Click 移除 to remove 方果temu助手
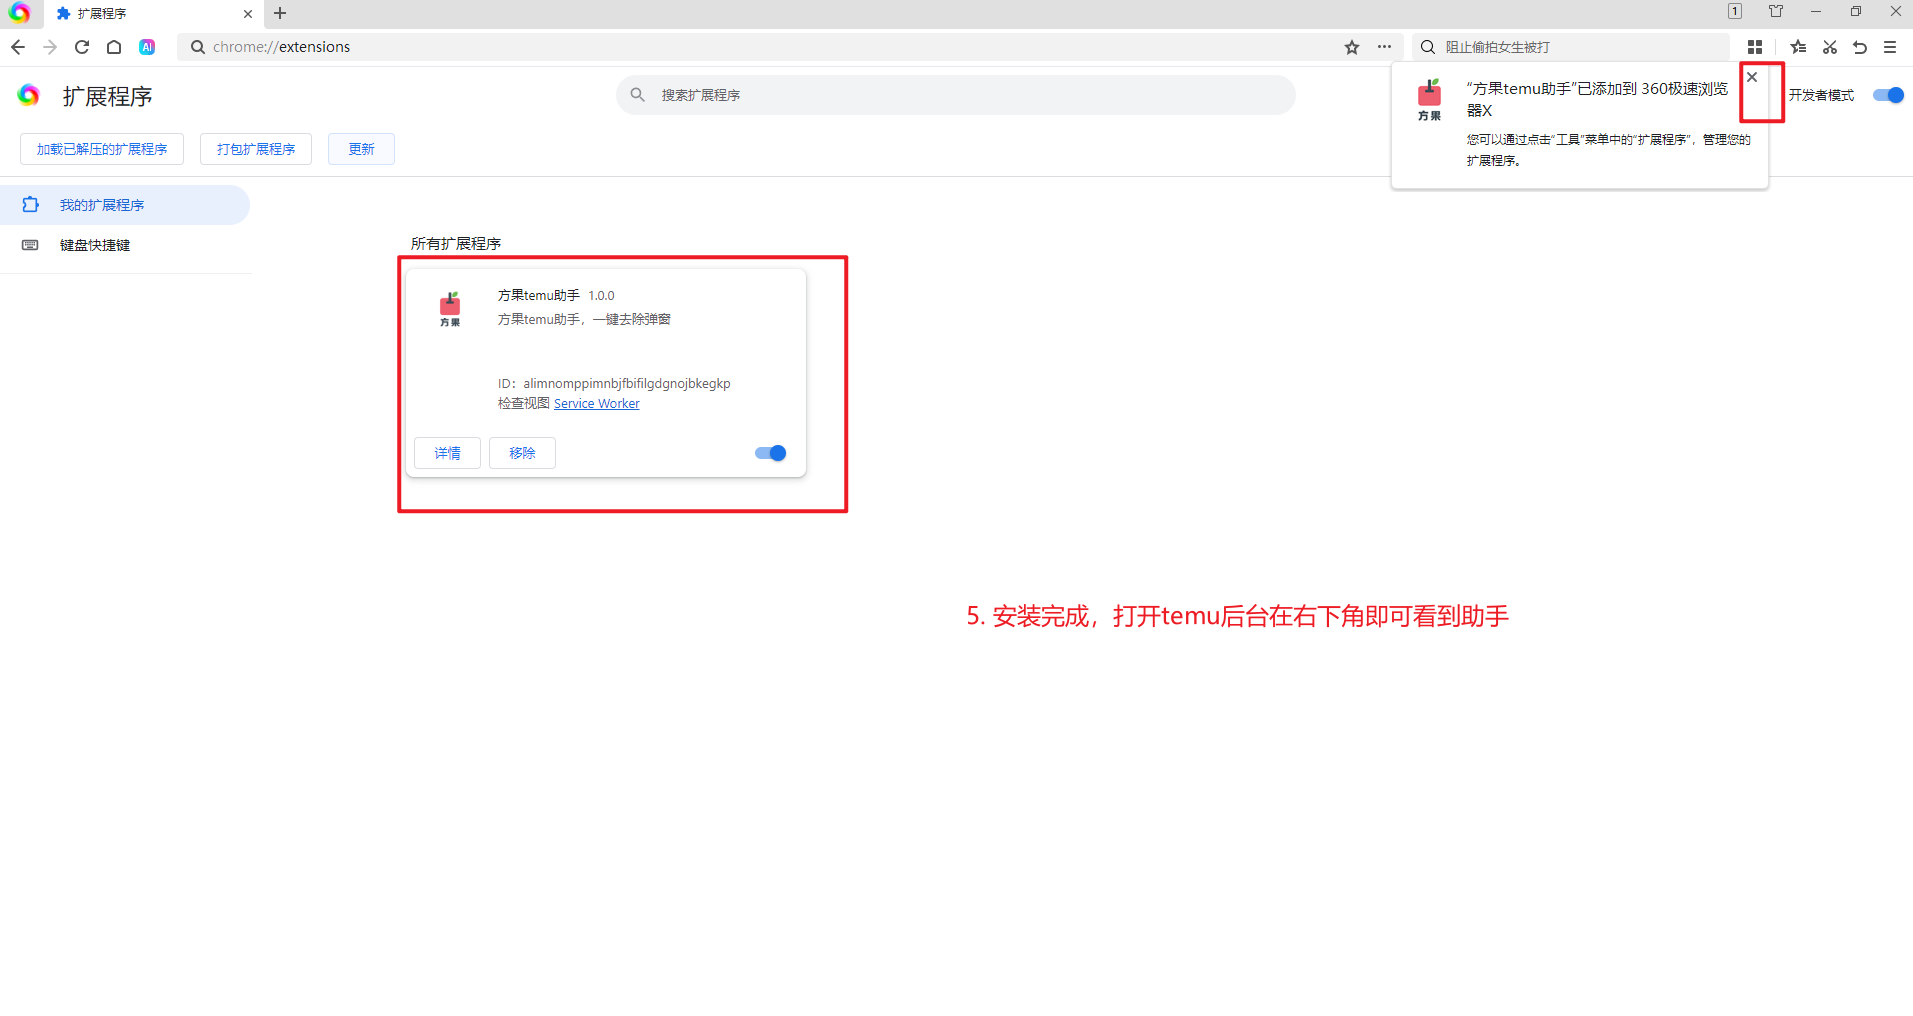 tap(522, 453)
